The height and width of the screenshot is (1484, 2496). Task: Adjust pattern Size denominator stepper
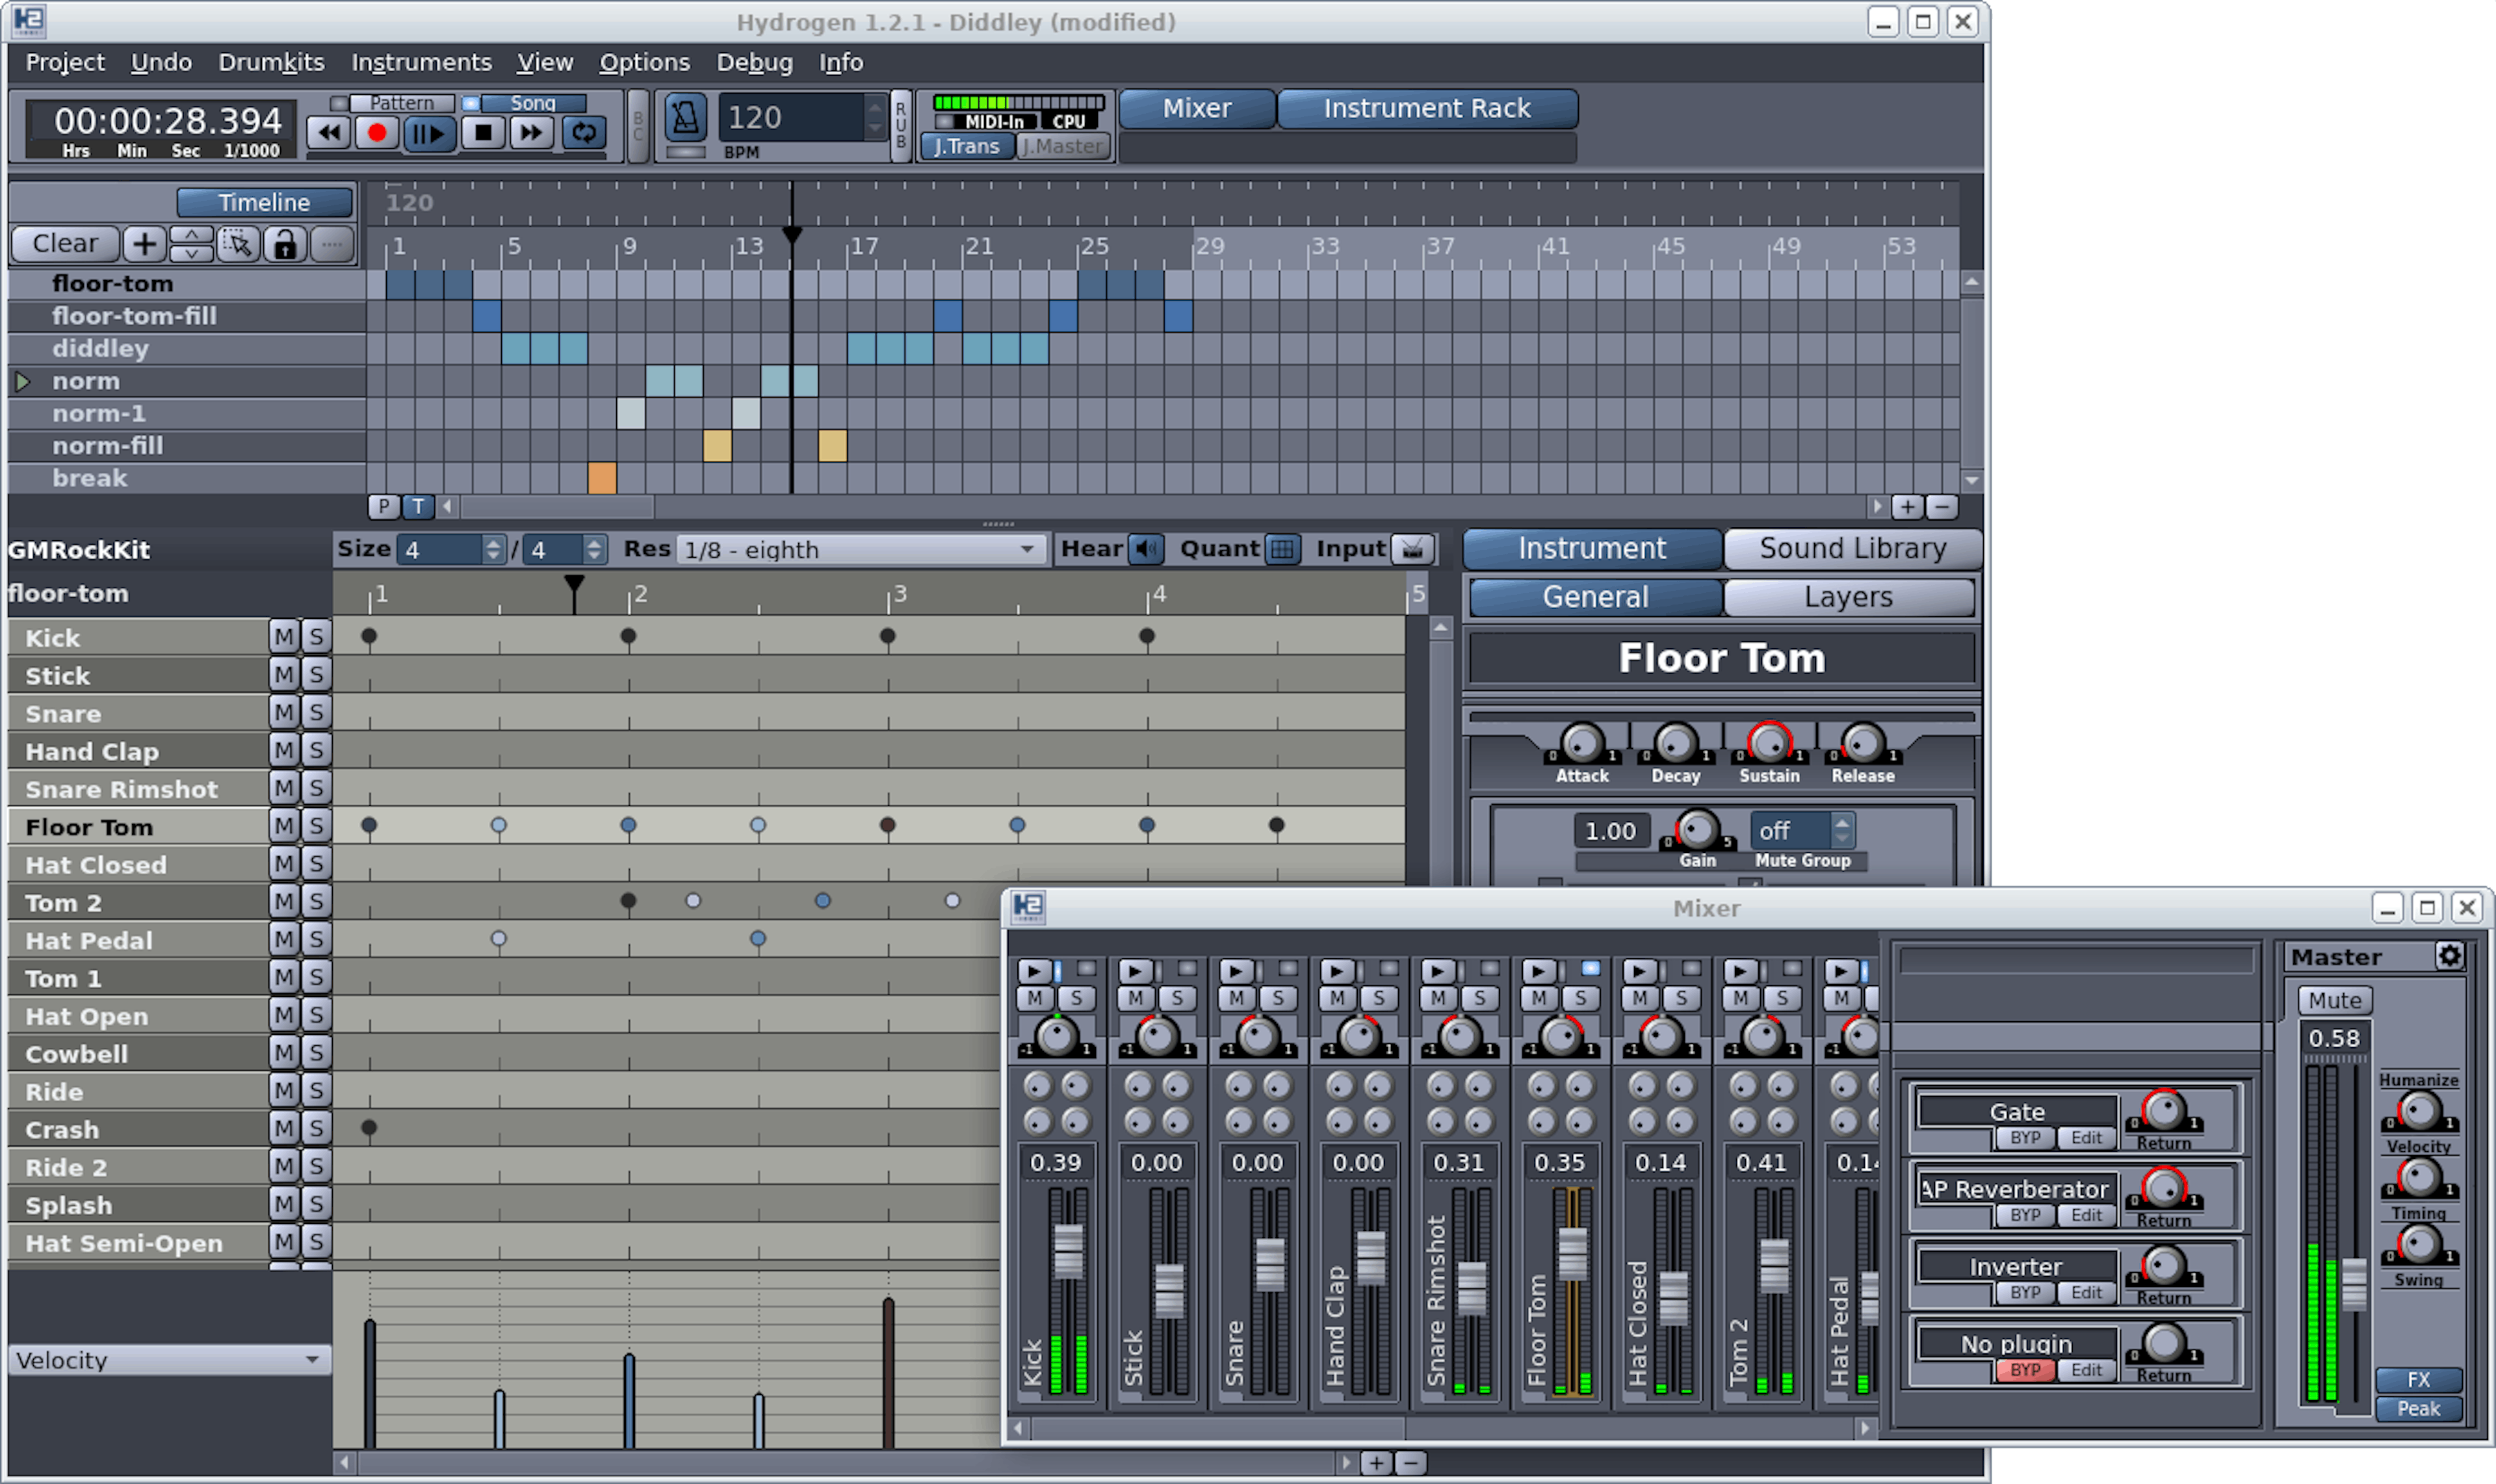tap(593, 549)
